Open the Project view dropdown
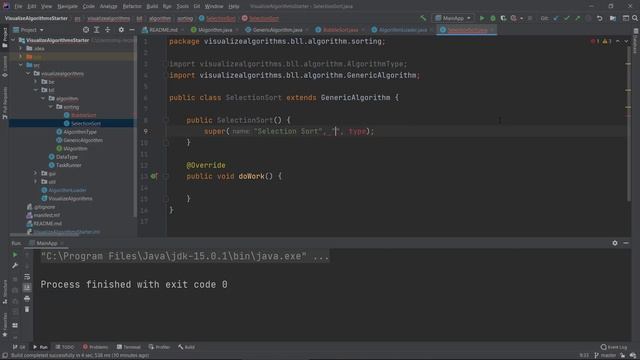Image resolution: width=640 pixels, height=360 pixels. click(29, 30)
